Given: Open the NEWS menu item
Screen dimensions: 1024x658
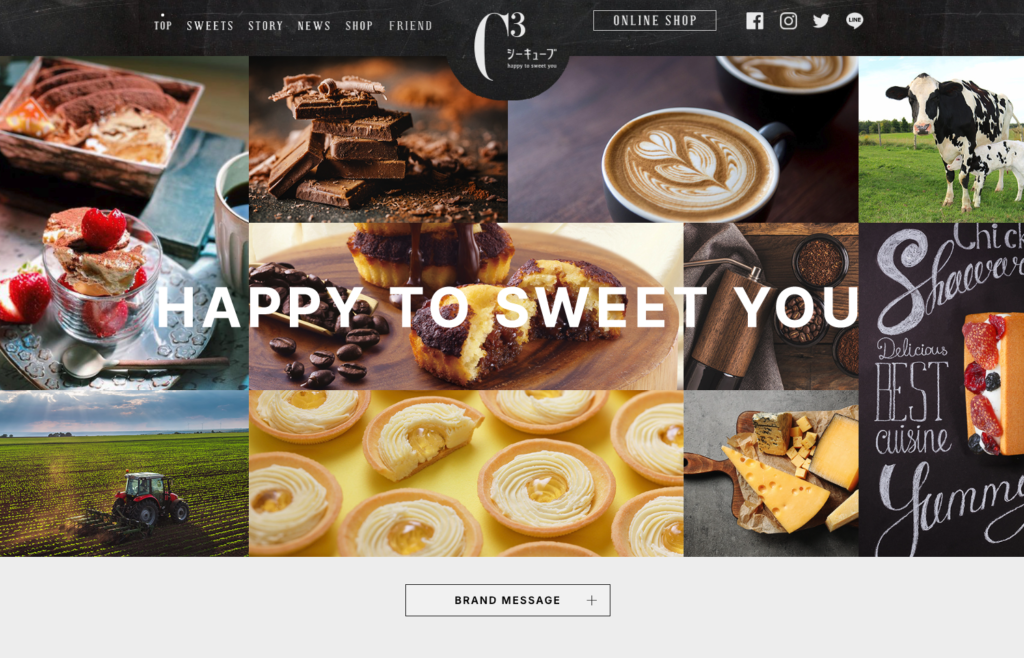Looking at the screenshot, I should [x=314, y=25].
